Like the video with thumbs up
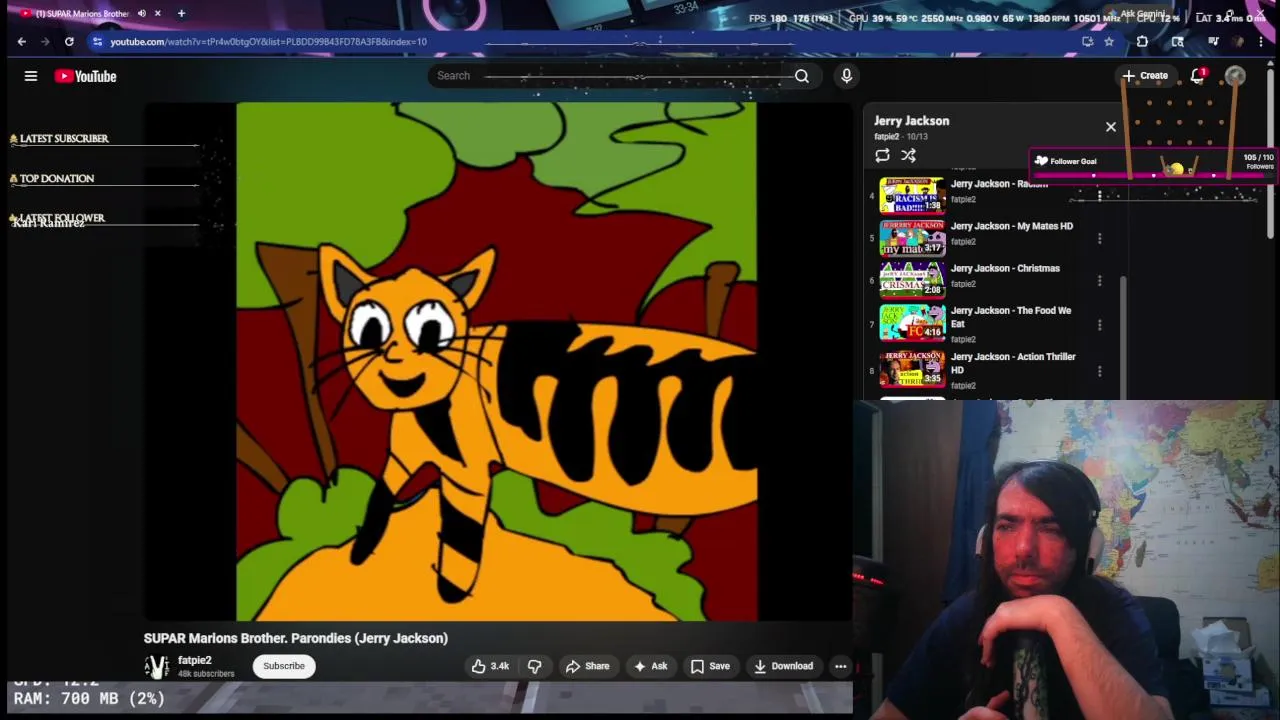1280x720 pixels. pyautogui.click(x=490, y=666)
